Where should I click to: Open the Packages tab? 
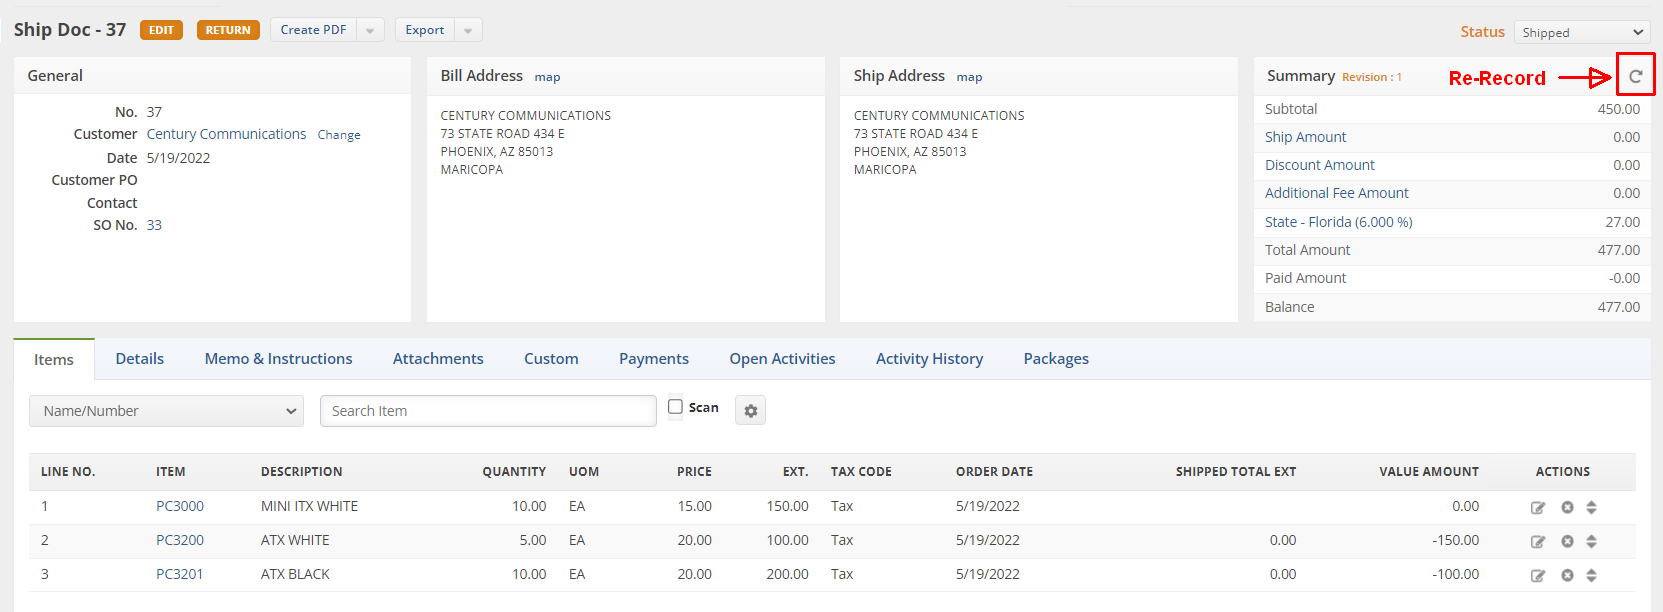(1056, 359)
